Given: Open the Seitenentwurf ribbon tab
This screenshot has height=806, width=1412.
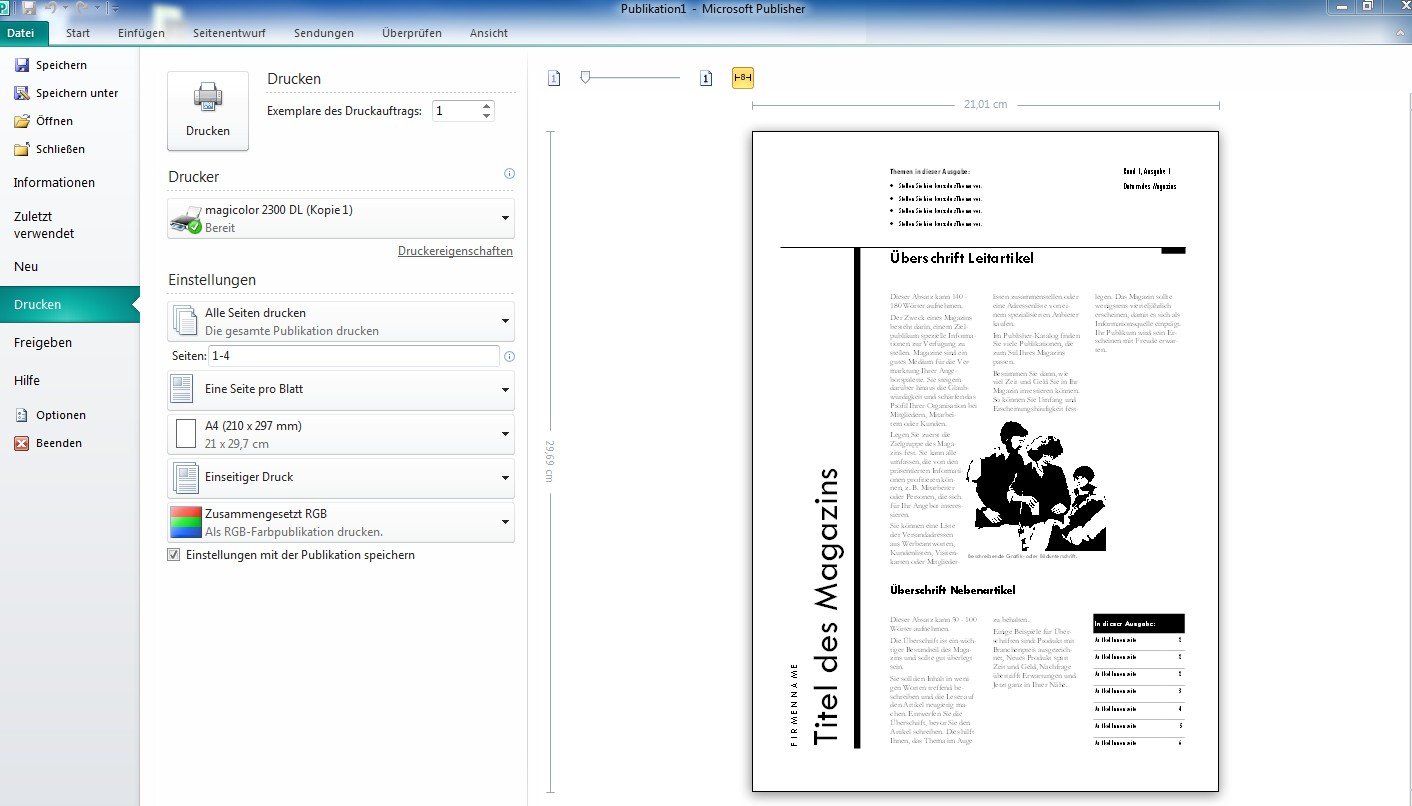Looking at the screenshot, I should point(229,33).
